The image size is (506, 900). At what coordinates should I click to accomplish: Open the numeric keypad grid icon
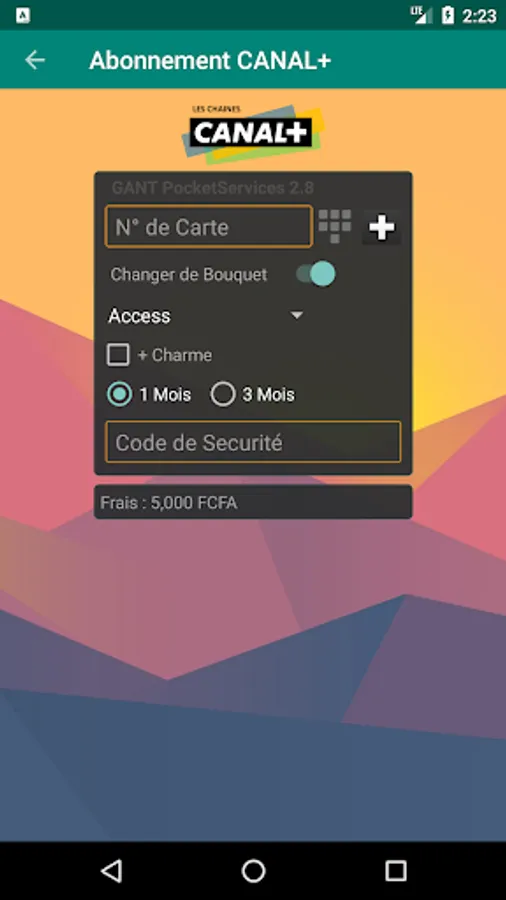coord(334,226)
